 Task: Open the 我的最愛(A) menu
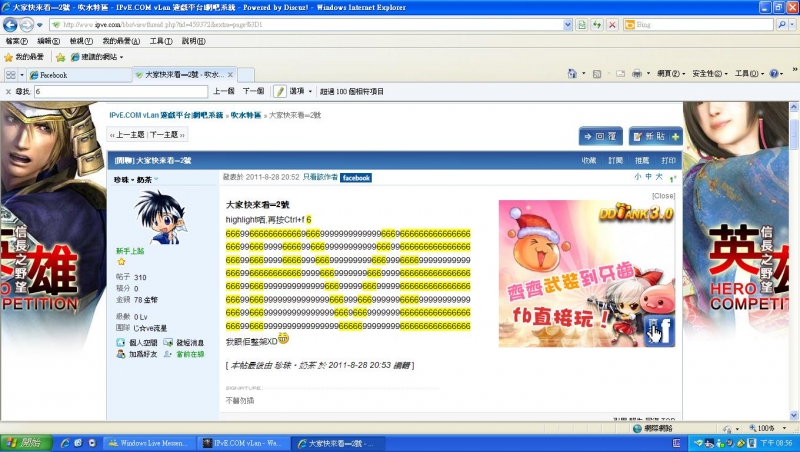coord(121,41)
